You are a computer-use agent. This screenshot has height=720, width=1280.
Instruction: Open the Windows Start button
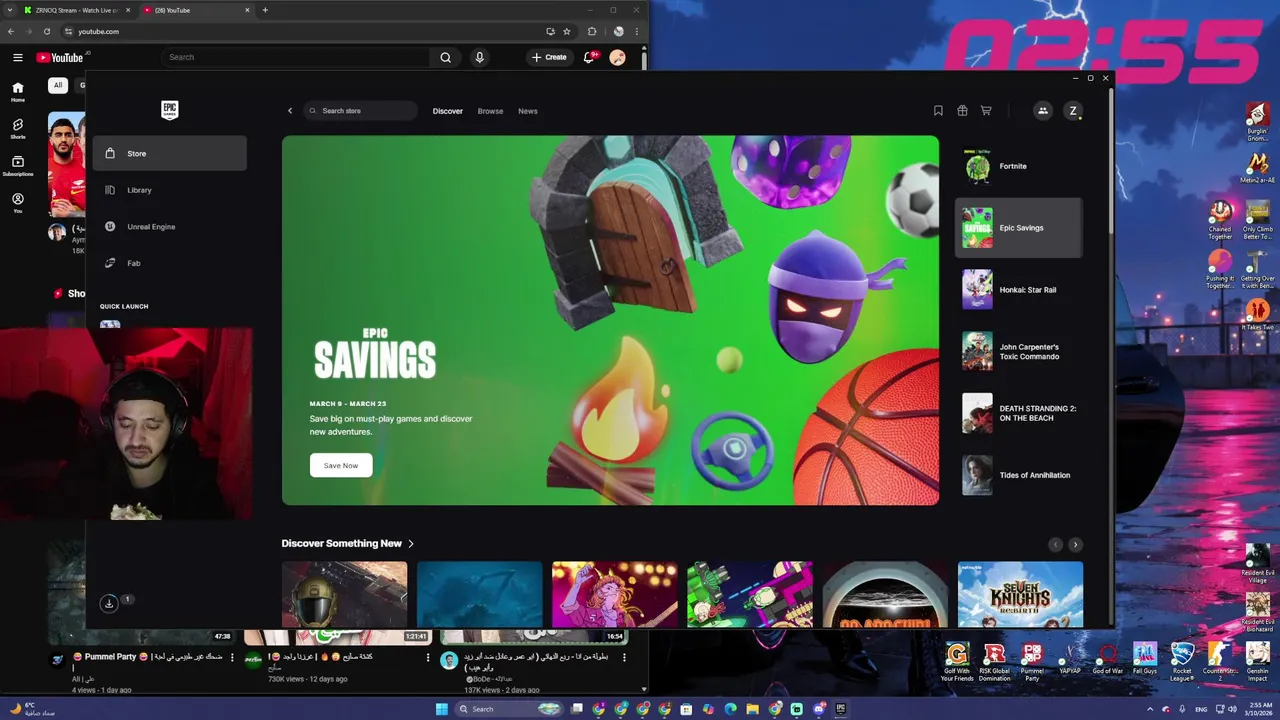pos(442,709)
